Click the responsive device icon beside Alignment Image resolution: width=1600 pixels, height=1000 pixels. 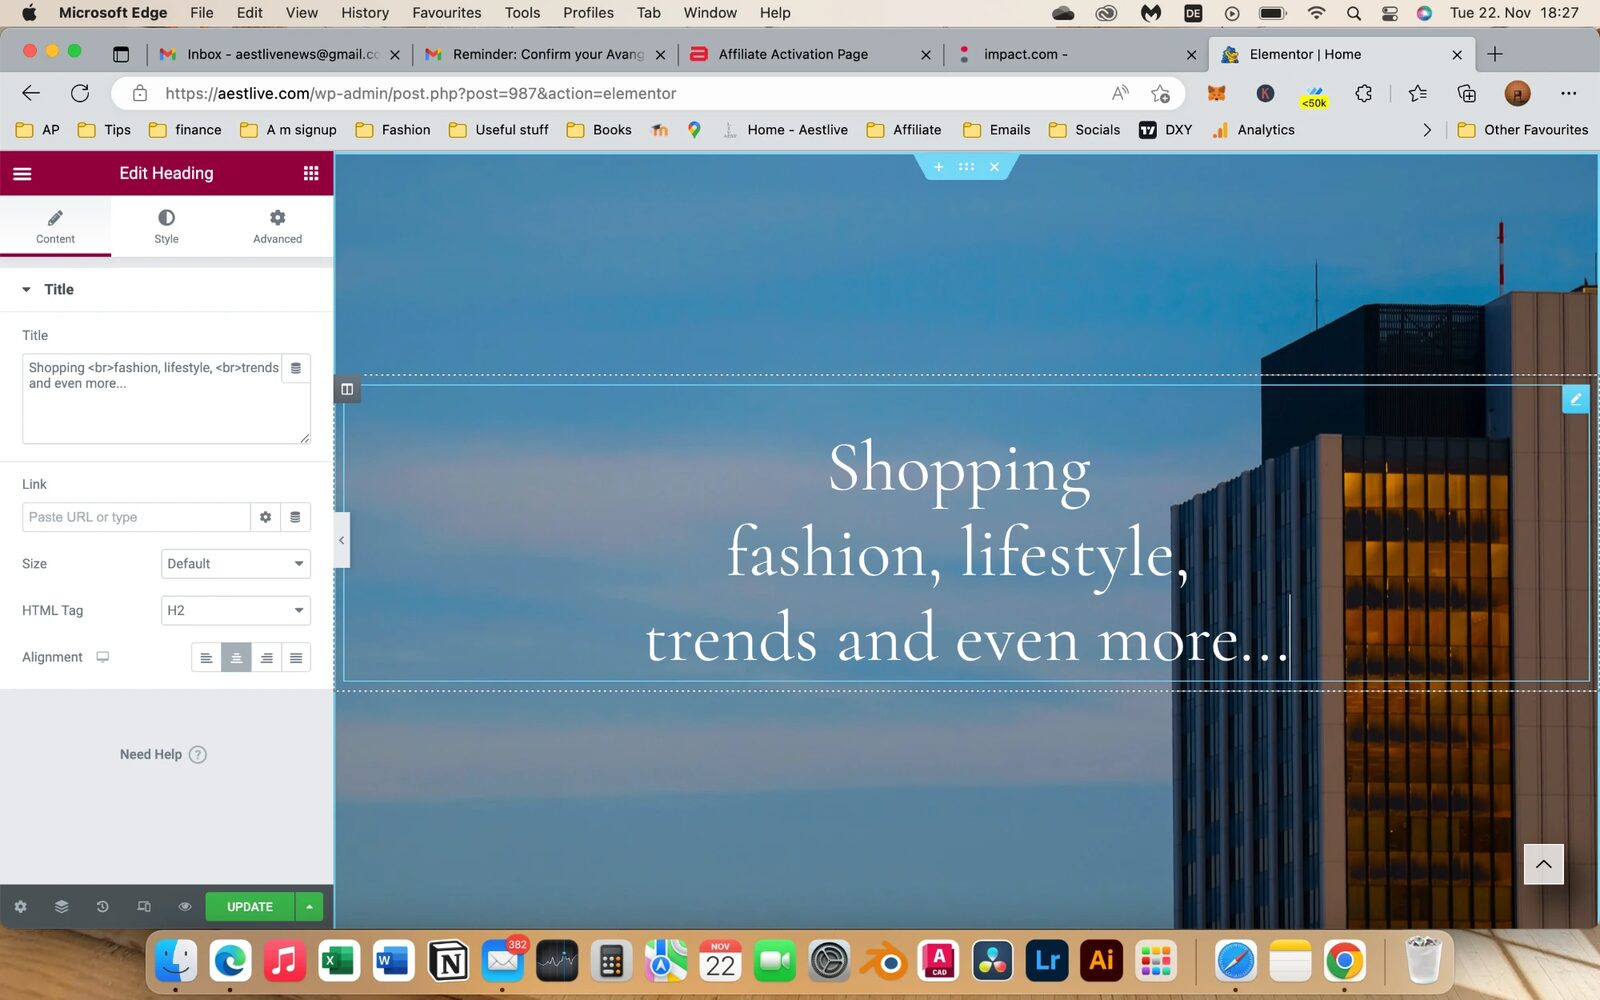pyautogui.click(x=102, y=657)
